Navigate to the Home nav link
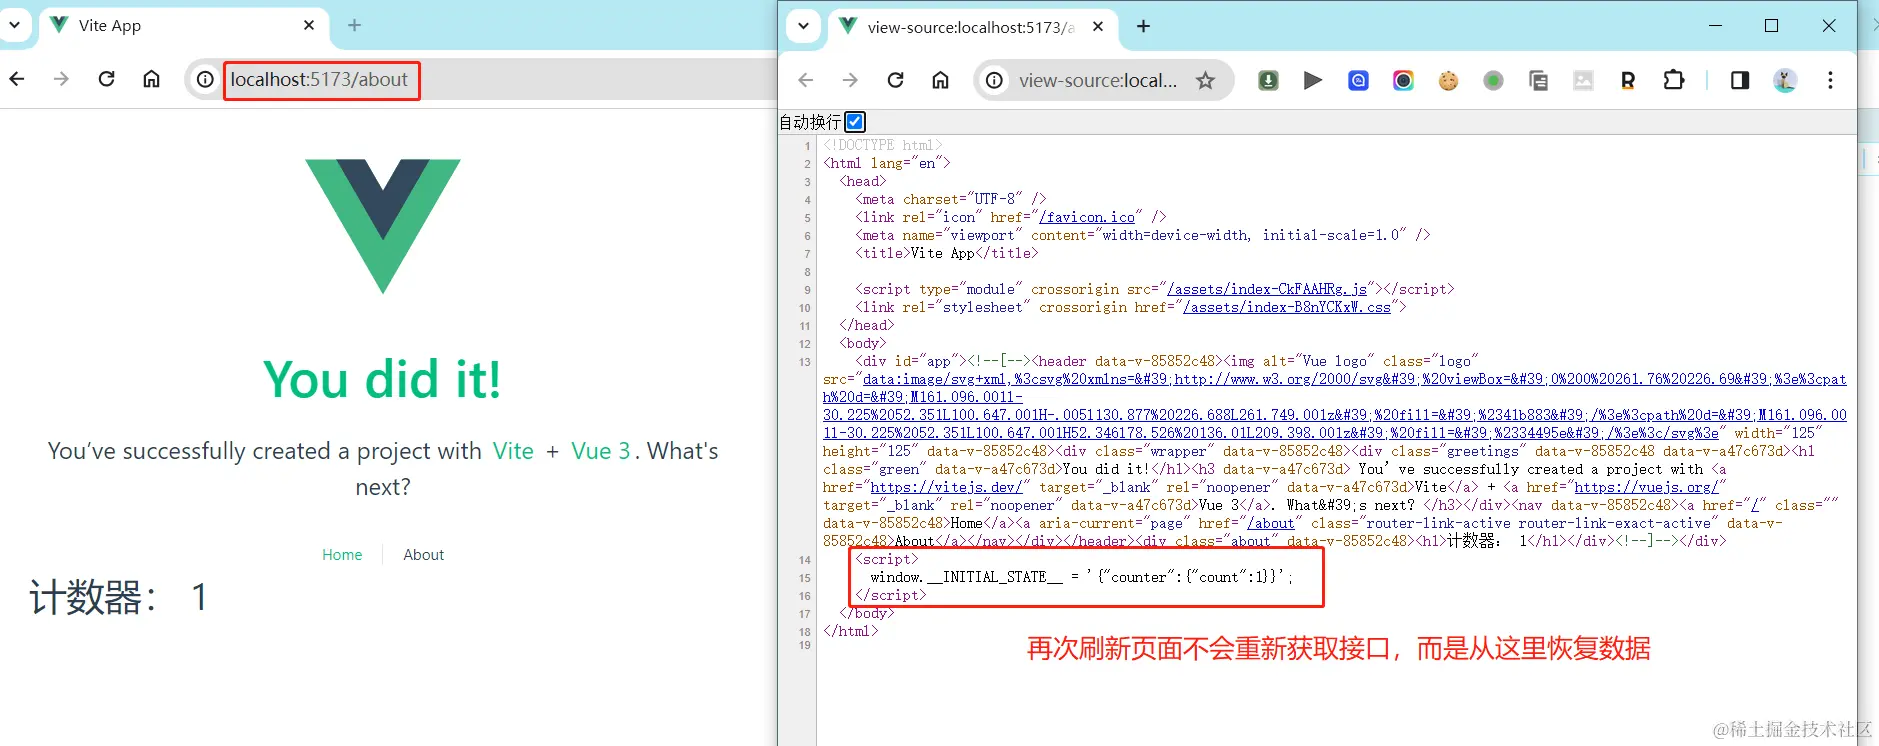Image resolution: width=1879 pixels, height=746 pixels. 342,555
